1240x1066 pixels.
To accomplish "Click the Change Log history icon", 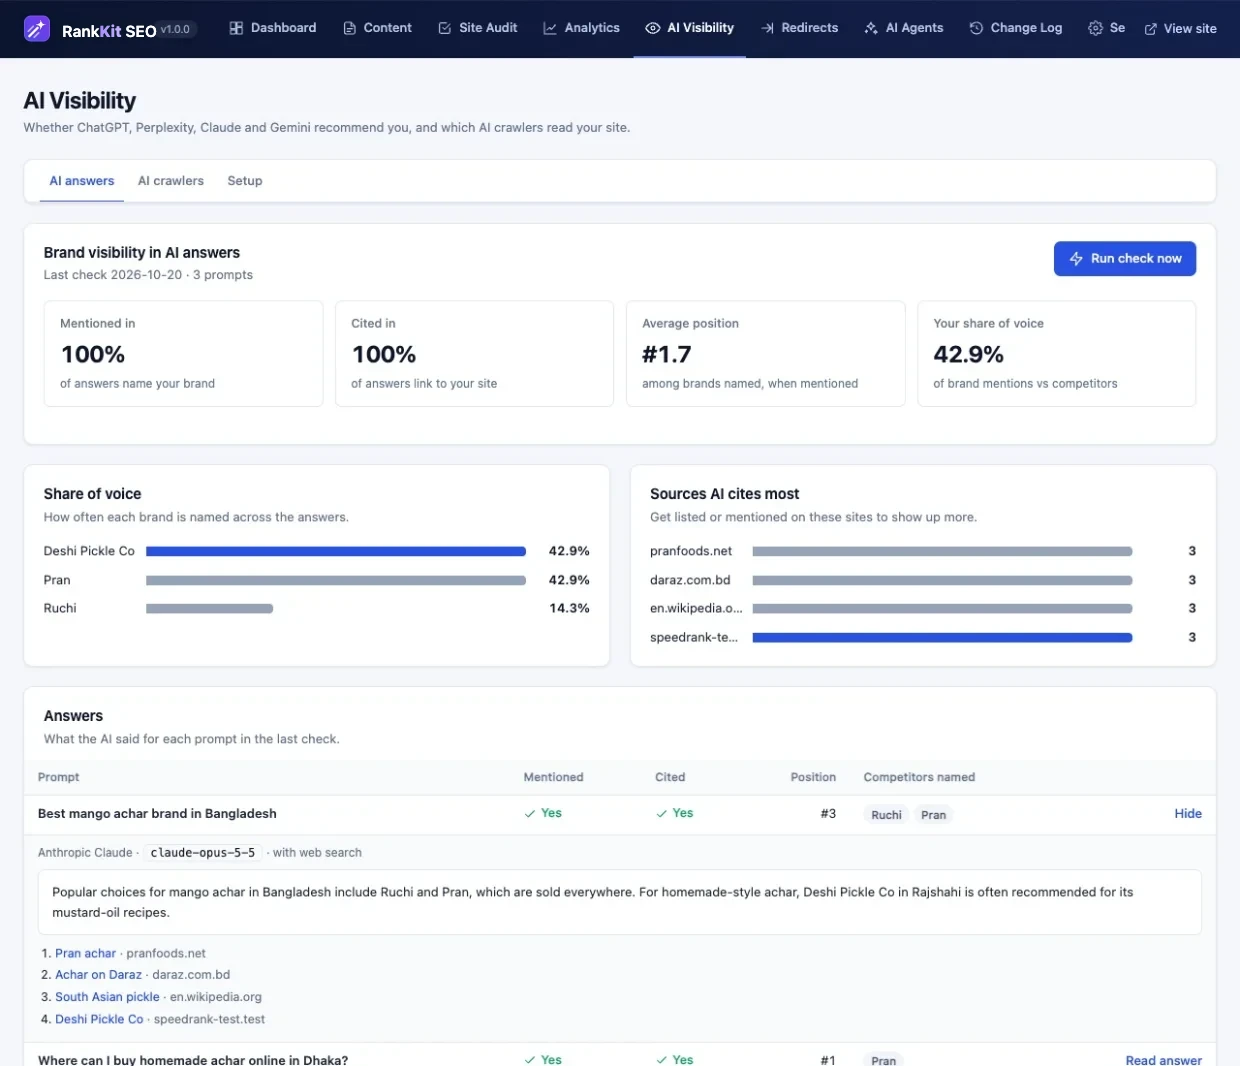I will point(976,28).
